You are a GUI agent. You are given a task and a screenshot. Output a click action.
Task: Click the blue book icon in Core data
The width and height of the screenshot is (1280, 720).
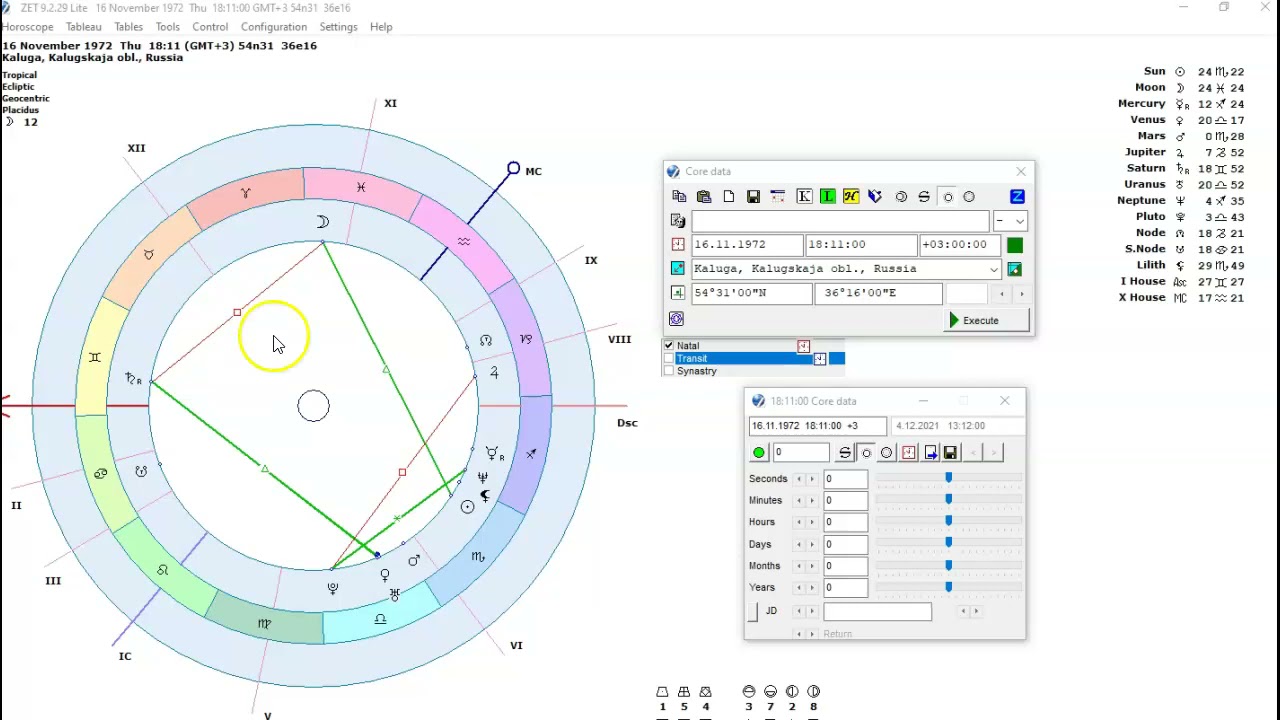(x=875, y=197)
